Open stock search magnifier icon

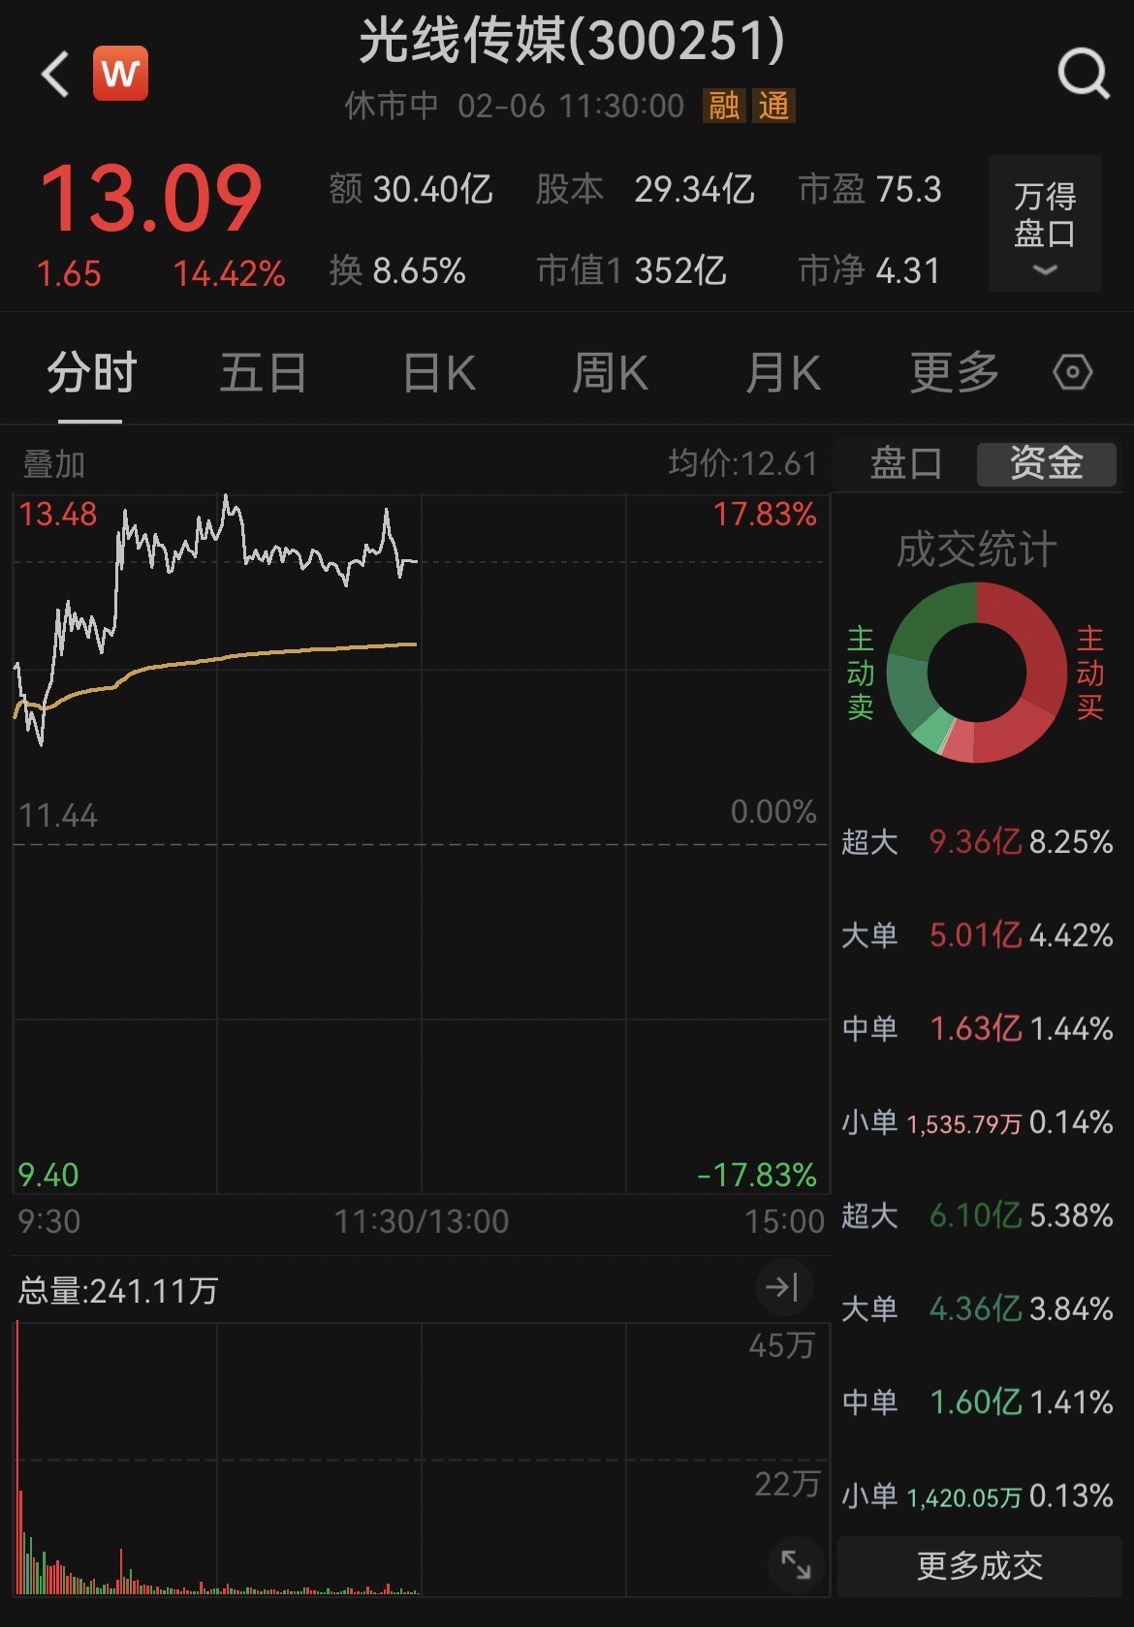(x=1083, y=74)
